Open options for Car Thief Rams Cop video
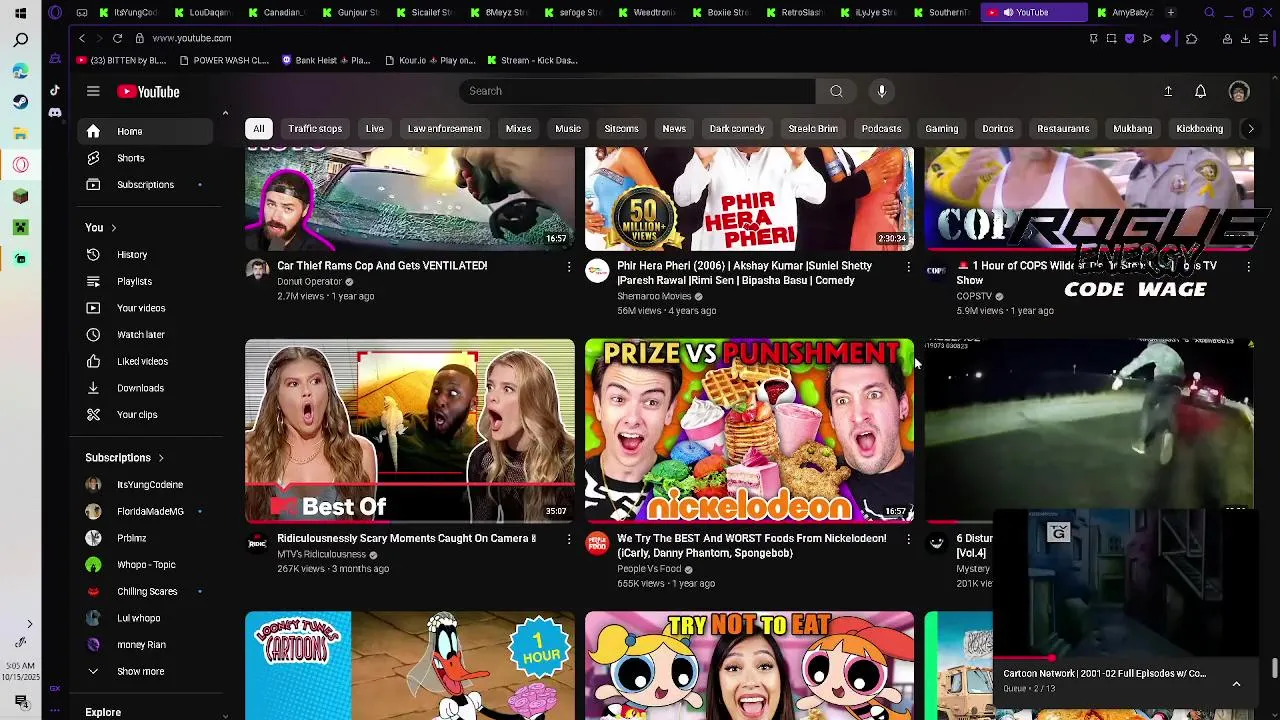This screenshot has width=1280, height=720. tap(568, 267)
